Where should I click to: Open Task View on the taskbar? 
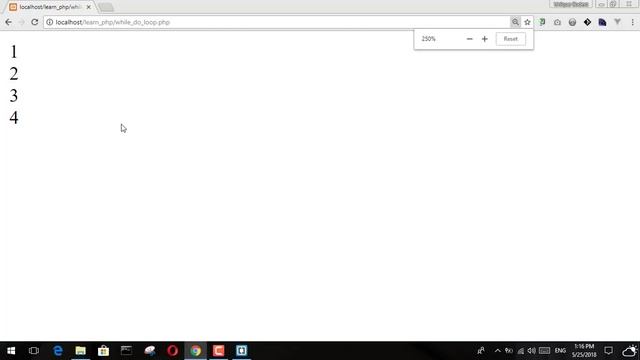(34, 351)
